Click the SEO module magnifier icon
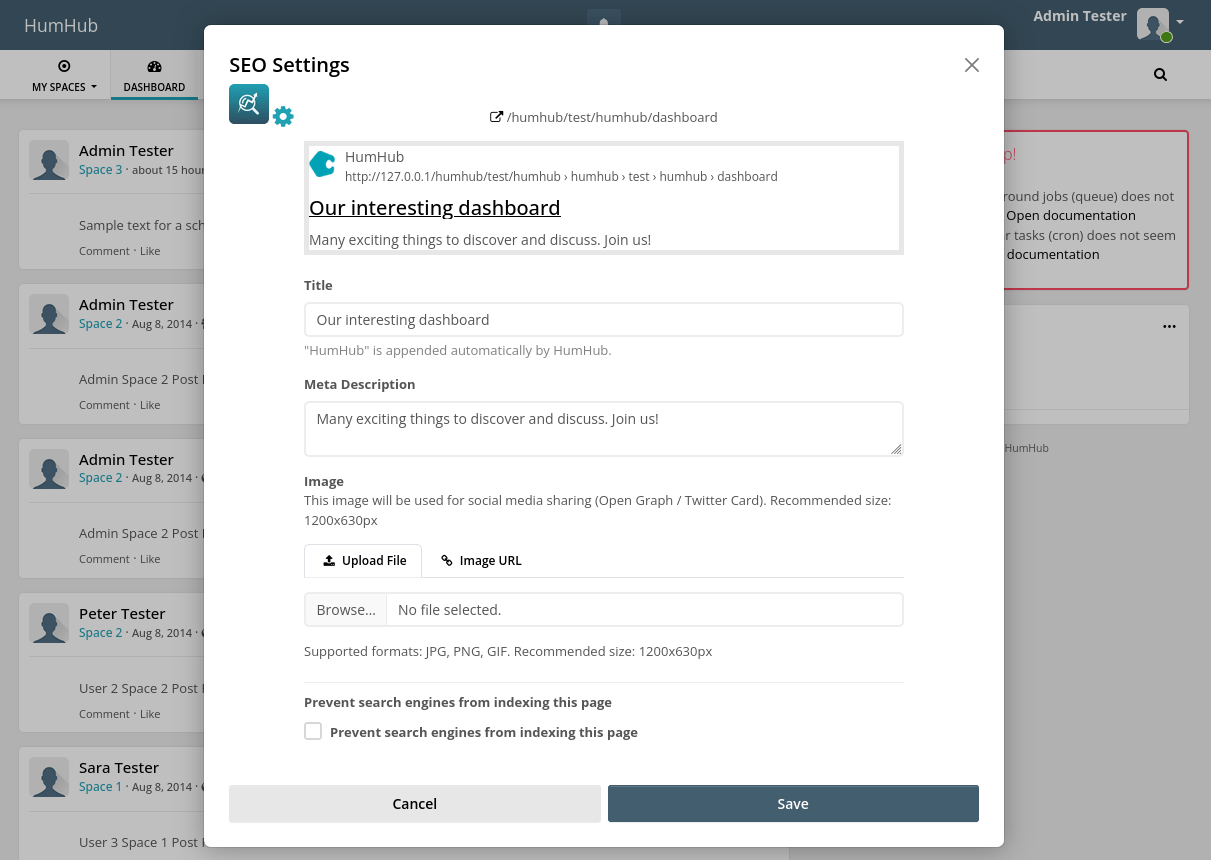Screen dimensions: 1211x860 click(248, 104)
